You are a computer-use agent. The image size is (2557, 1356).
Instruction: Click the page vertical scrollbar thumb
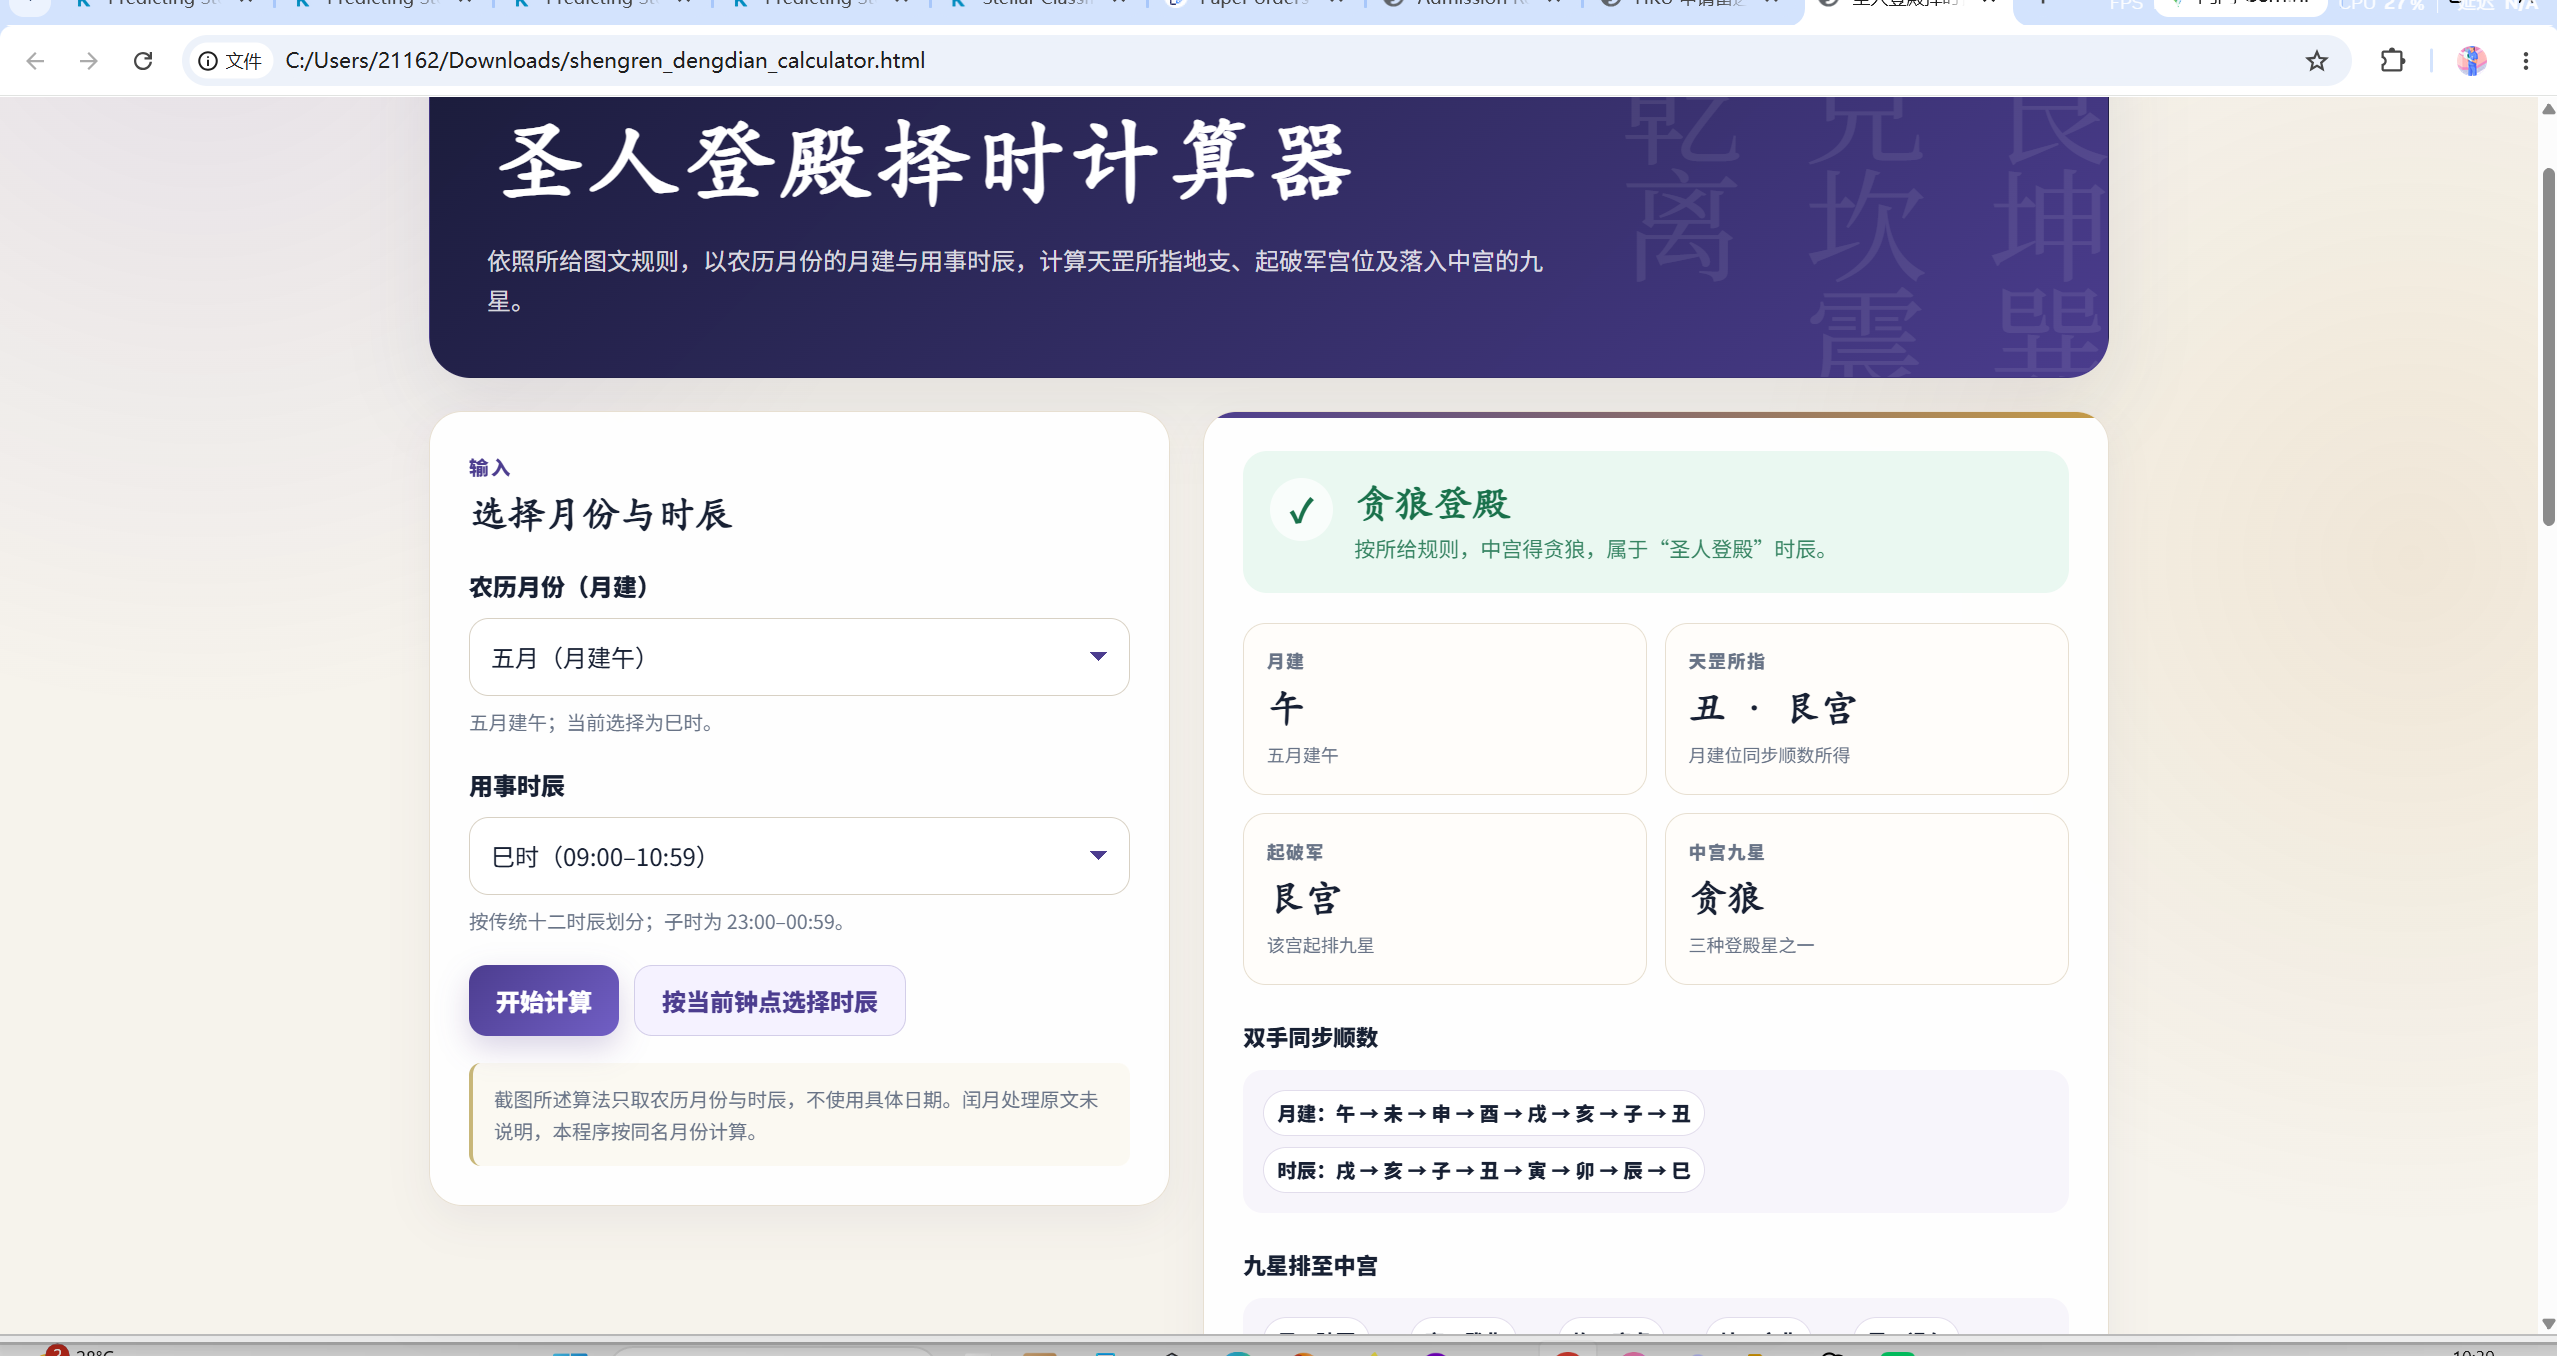click(2548, 346)
